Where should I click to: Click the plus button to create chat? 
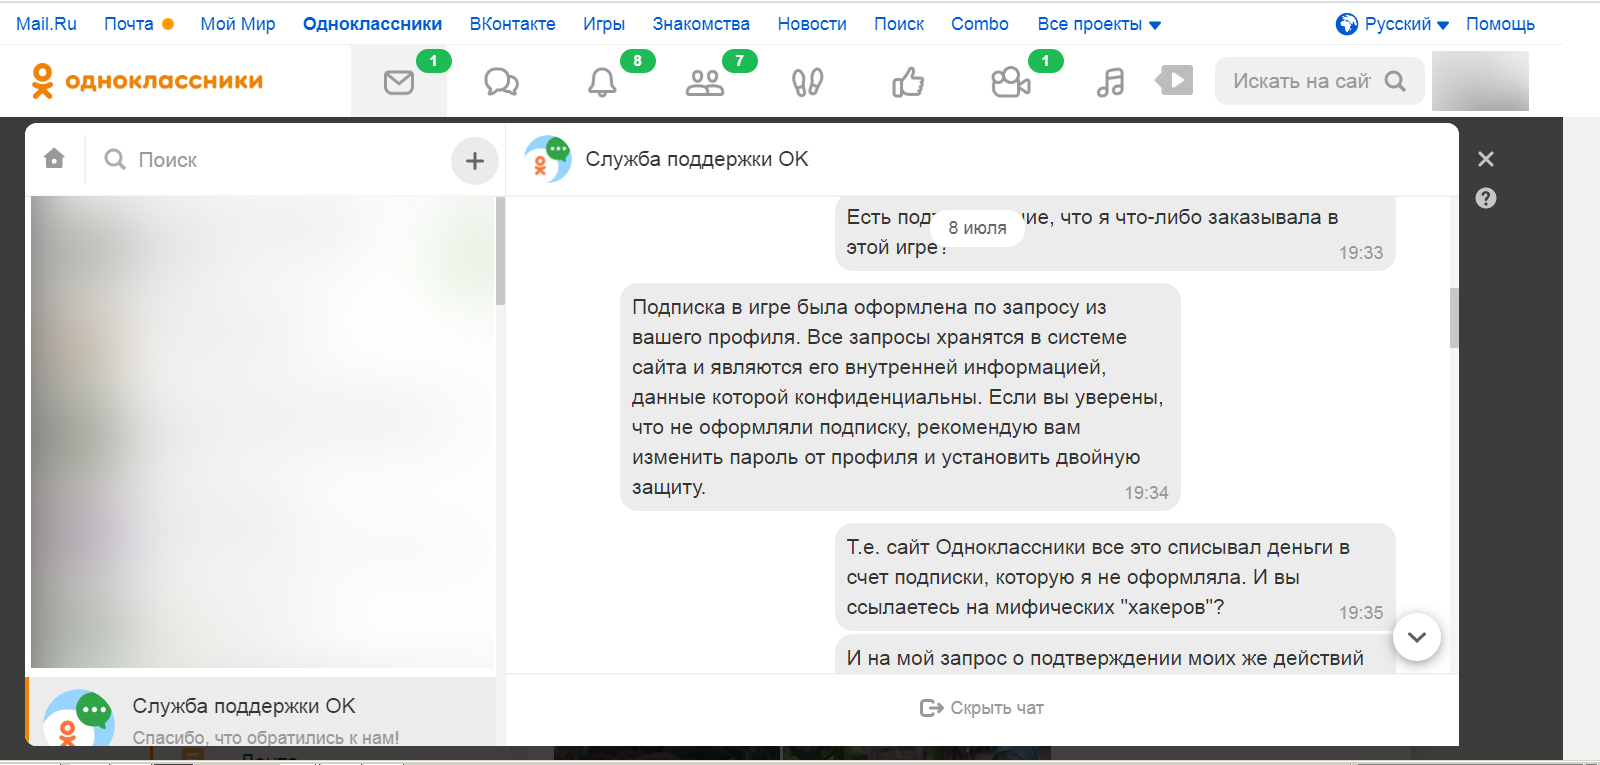[475, 160]
